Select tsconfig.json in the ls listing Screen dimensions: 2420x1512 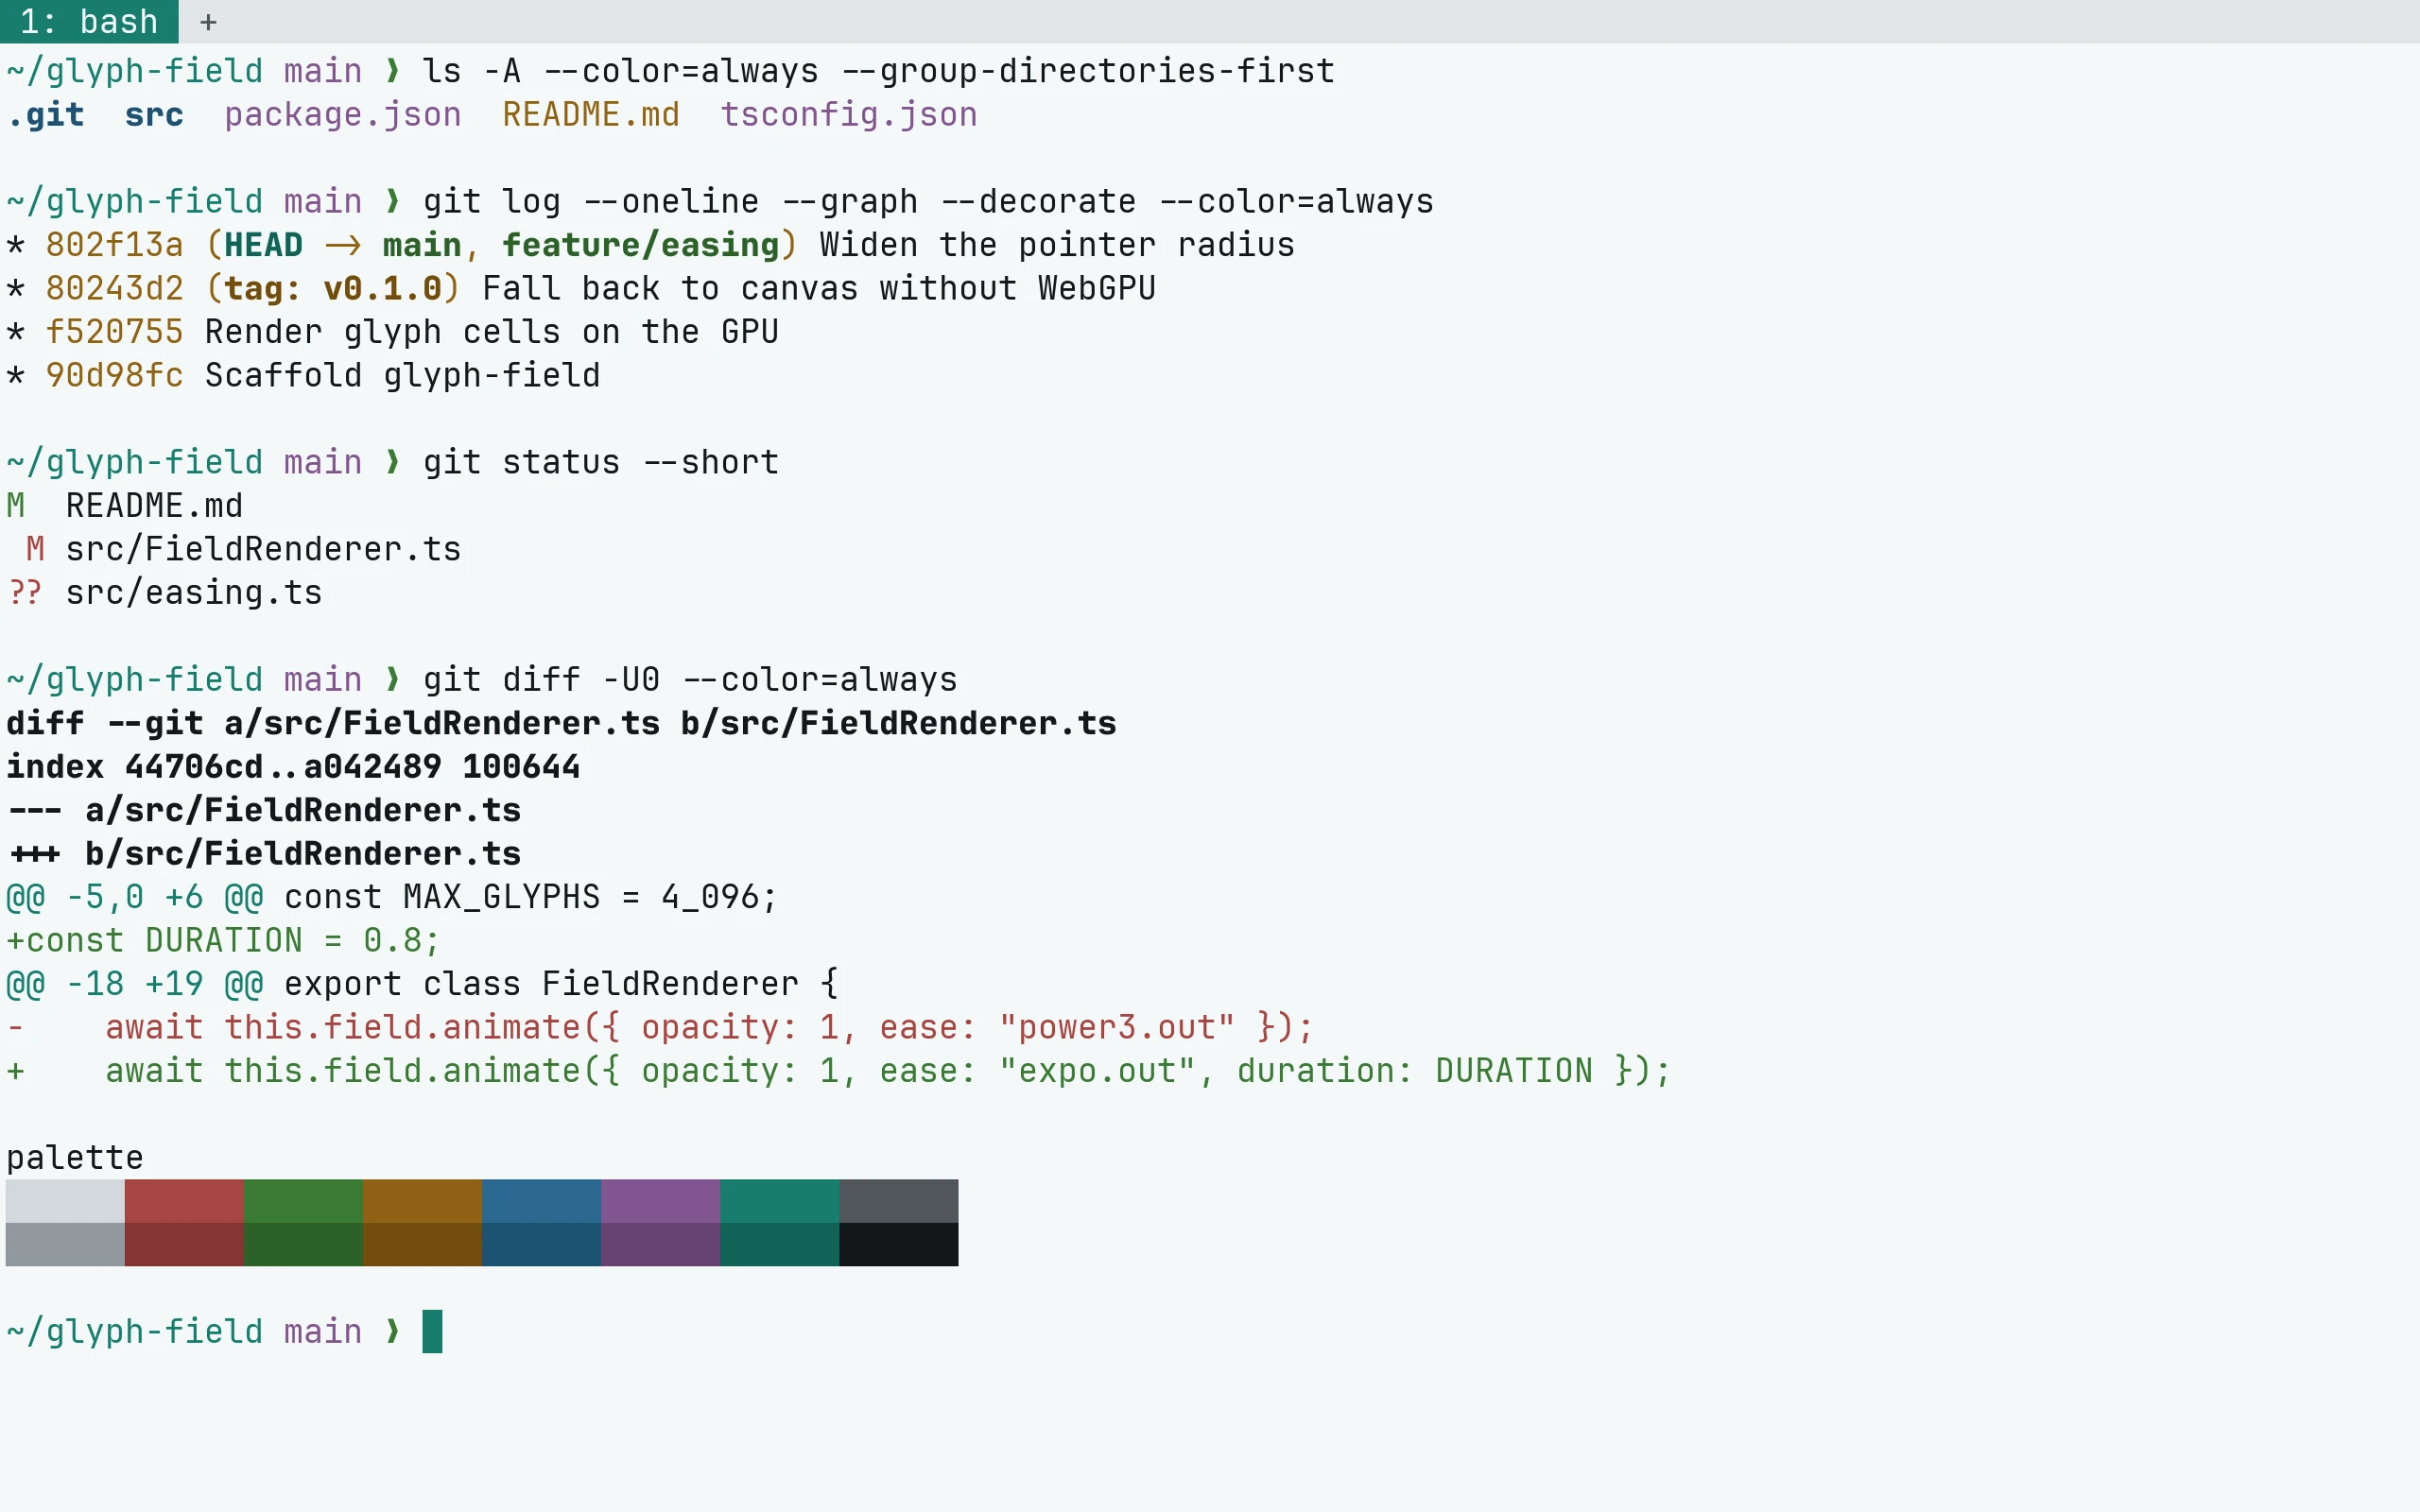849,115
